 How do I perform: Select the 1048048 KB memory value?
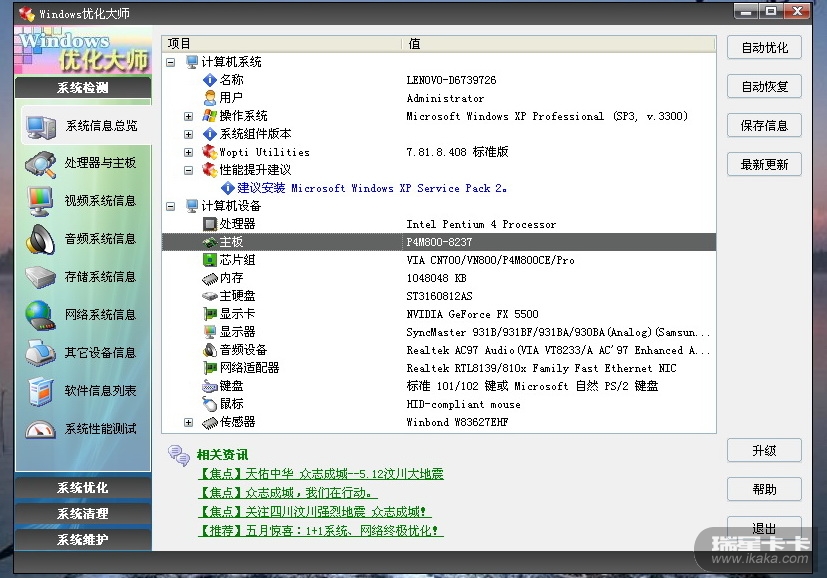coord(436,278)
